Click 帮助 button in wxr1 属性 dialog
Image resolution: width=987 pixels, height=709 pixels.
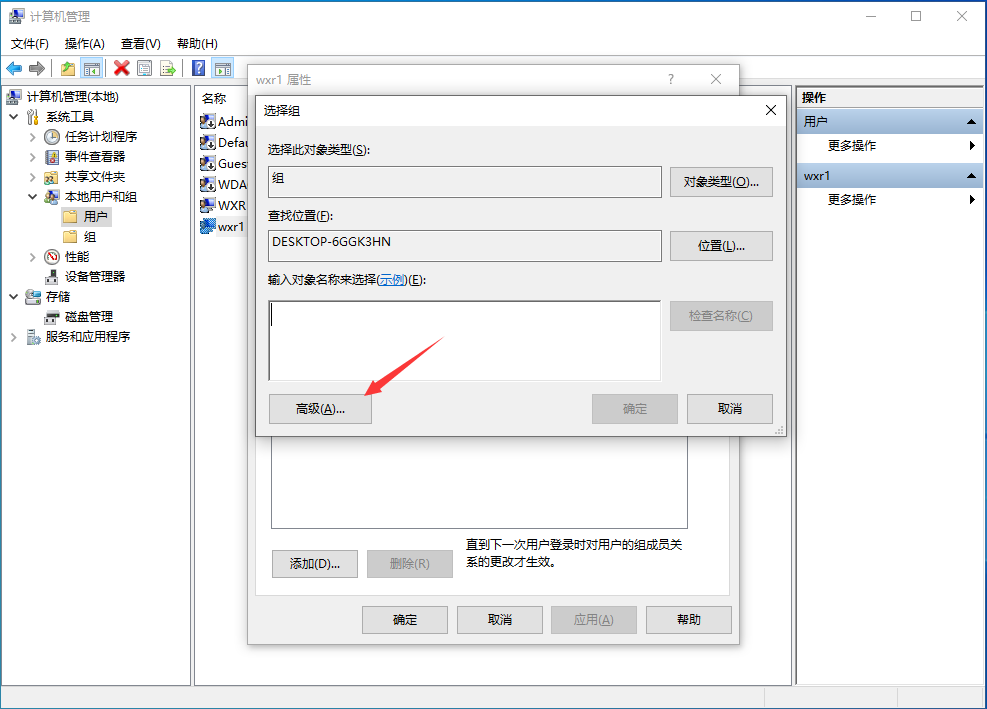689,620
